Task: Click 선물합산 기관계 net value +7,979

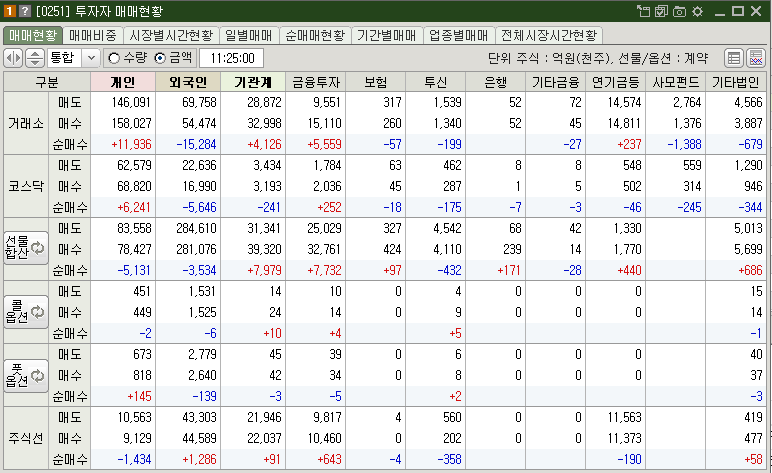Action: coord(264,270)
